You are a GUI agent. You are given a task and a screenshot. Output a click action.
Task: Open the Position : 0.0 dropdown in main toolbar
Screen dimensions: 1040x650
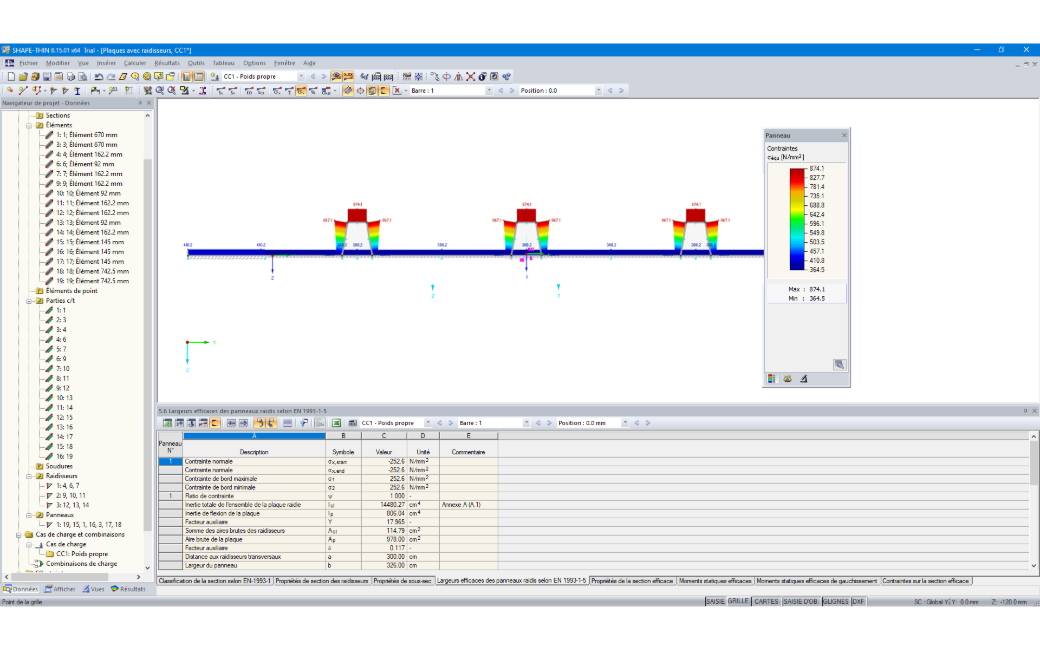pyautogui.click(x=598, y=90)
